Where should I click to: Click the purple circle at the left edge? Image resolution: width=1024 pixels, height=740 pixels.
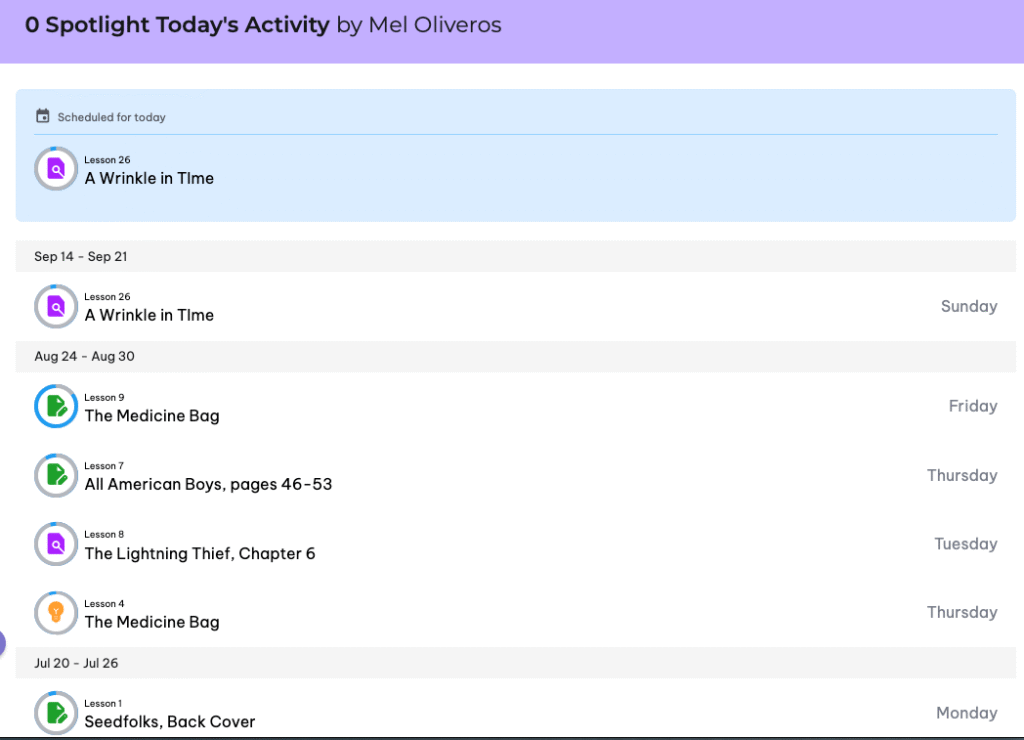(3, 644)
